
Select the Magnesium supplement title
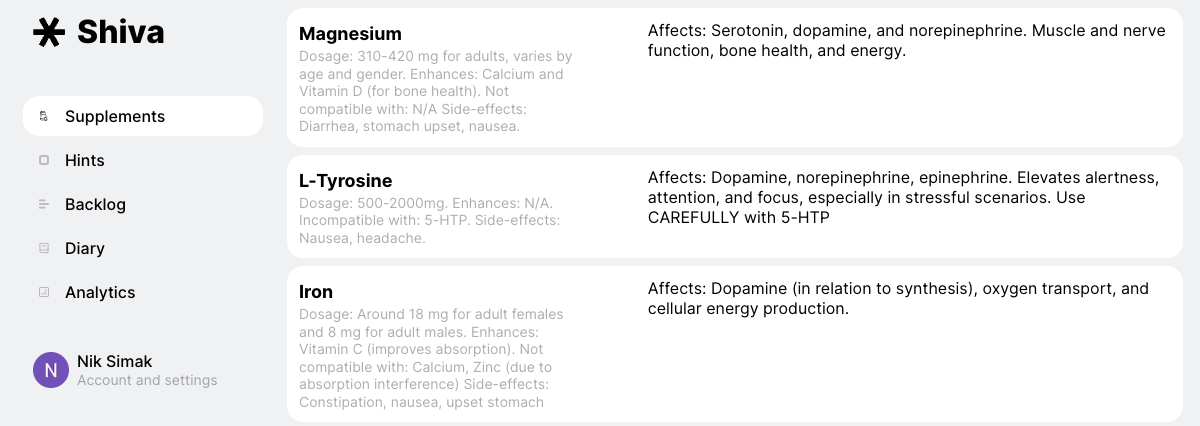point(350,34)
